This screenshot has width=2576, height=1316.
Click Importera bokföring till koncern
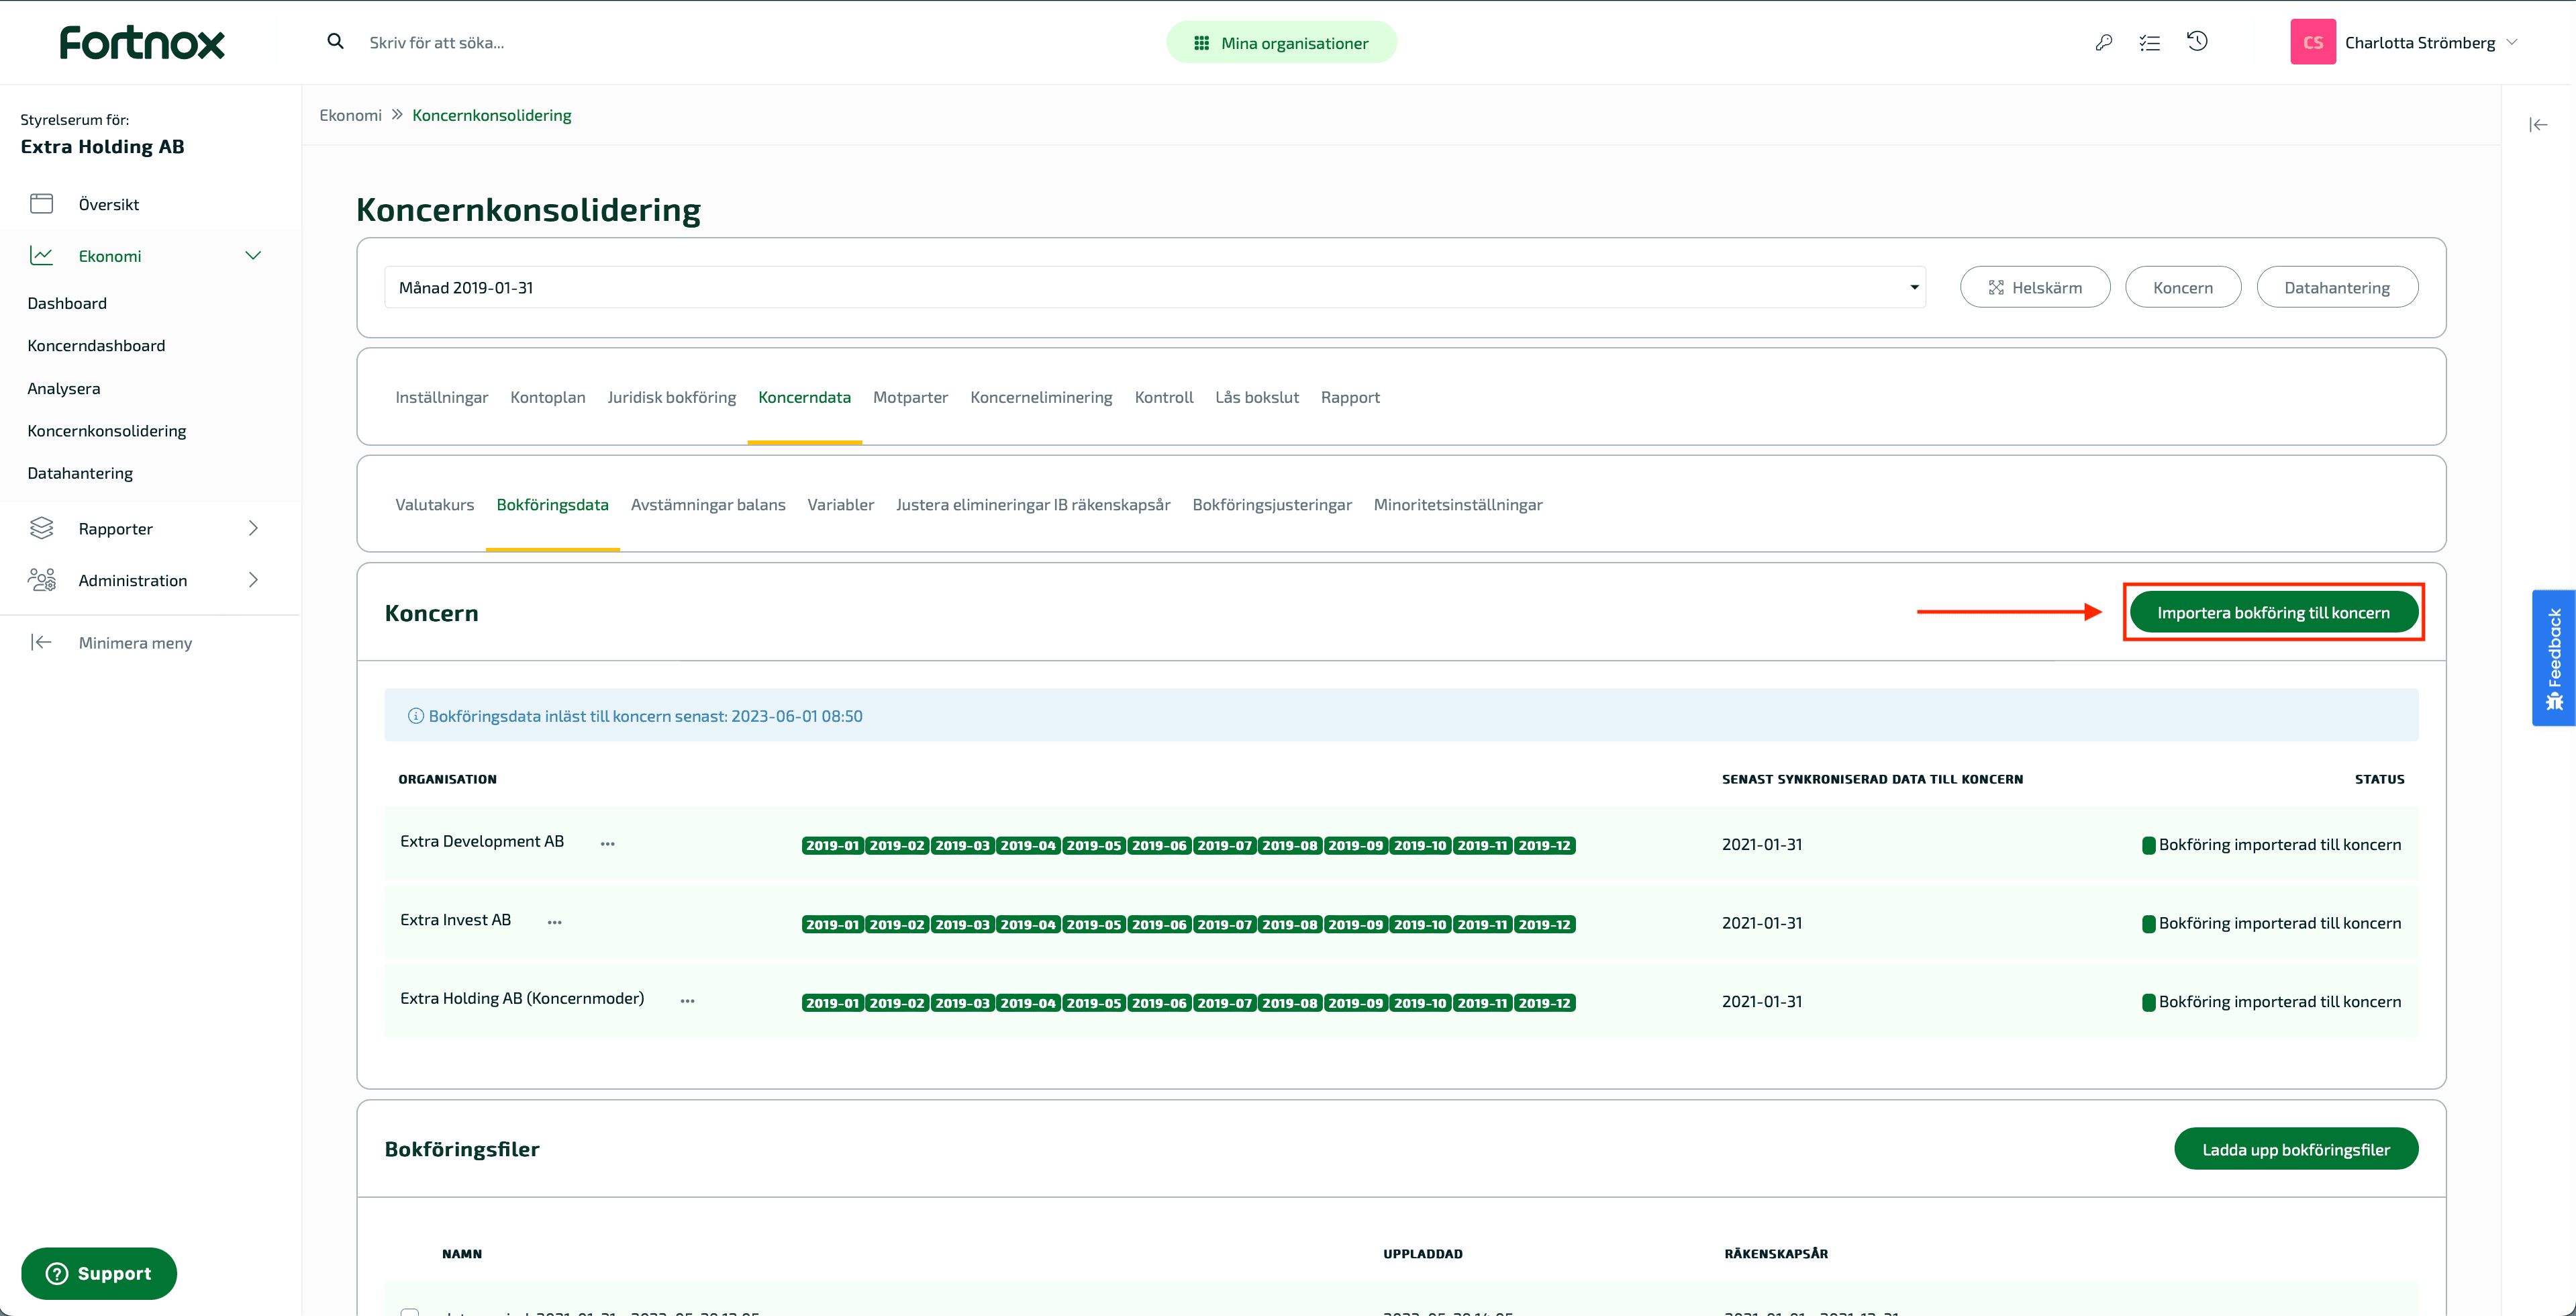[2273, 612]
